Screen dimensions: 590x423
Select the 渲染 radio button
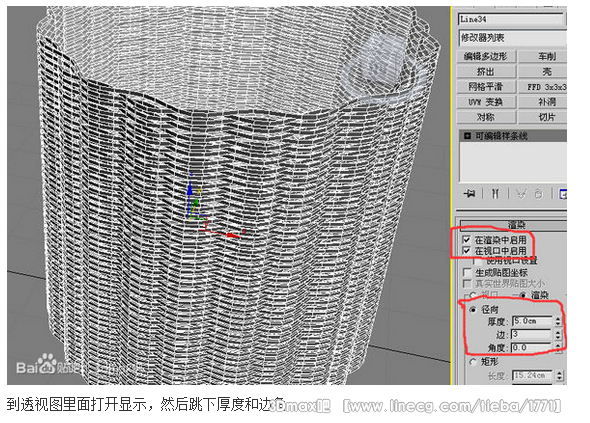coord(523,295)
